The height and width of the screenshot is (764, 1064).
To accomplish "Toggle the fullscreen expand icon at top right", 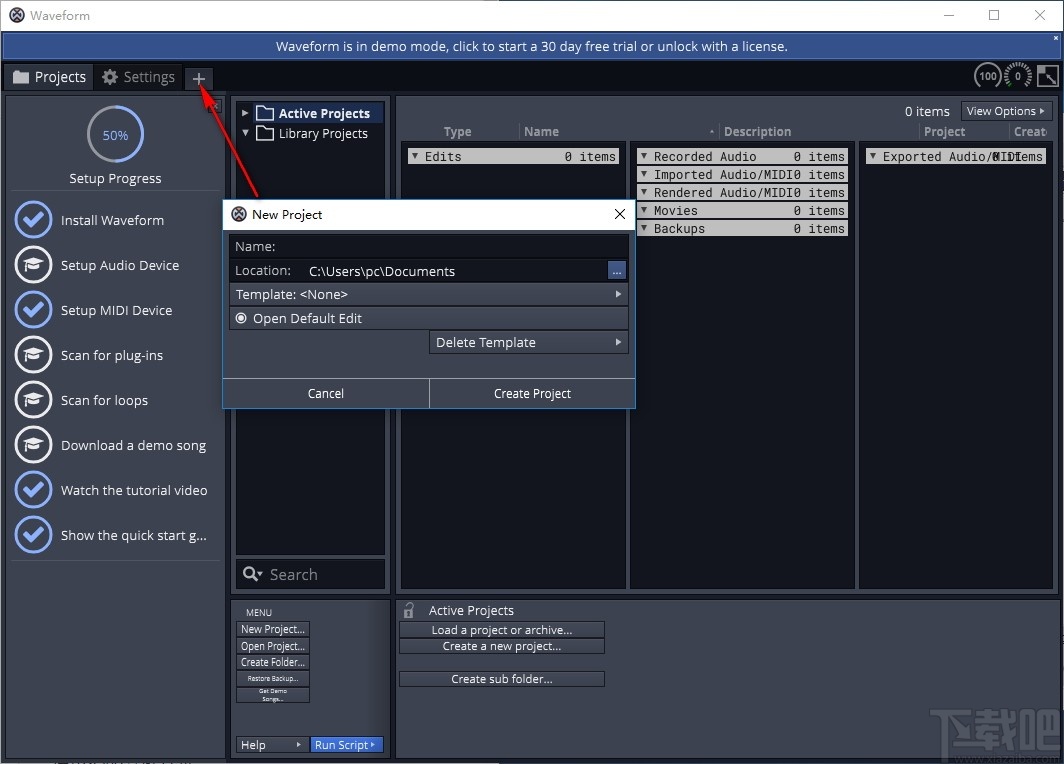I will [x=1048, y=76].
